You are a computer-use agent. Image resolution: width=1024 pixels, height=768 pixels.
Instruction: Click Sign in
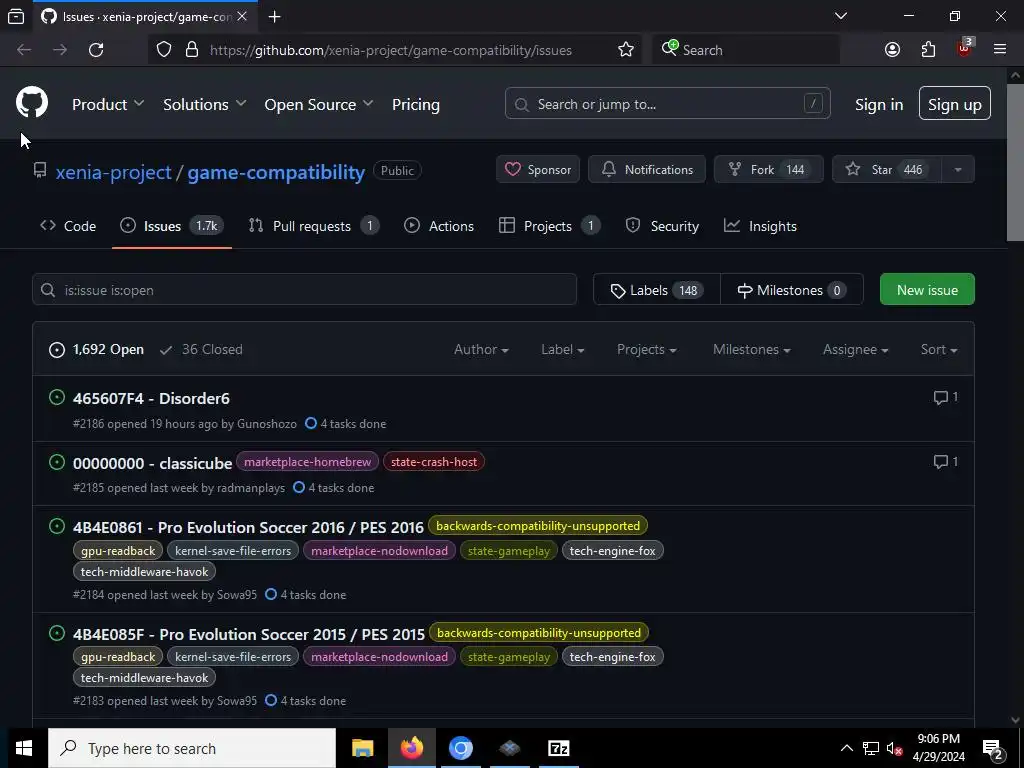click(x=879, y=104)
